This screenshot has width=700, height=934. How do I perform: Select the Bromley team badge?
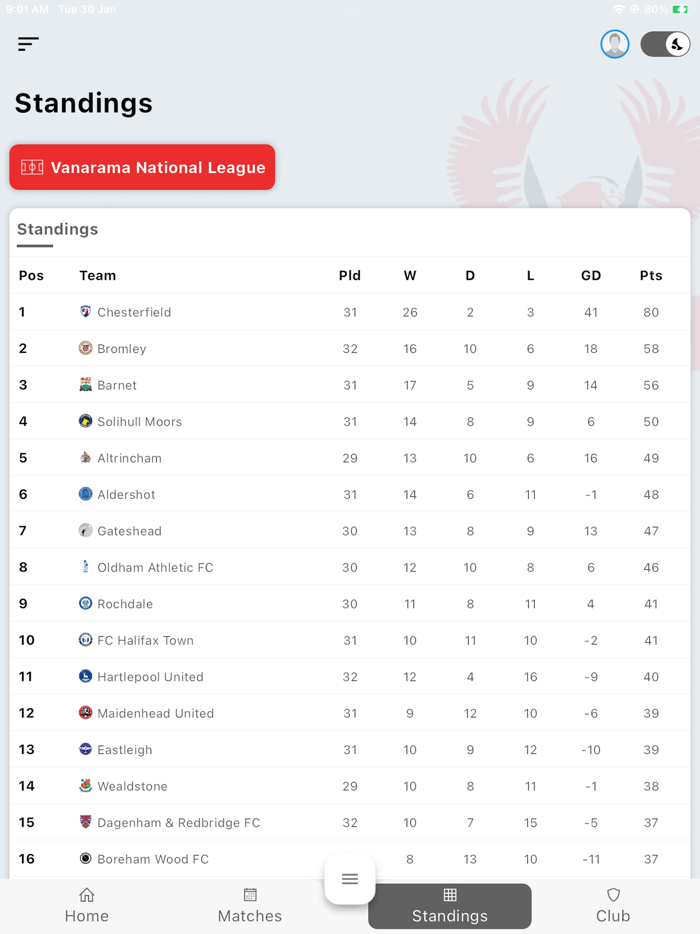click(84, 348)
